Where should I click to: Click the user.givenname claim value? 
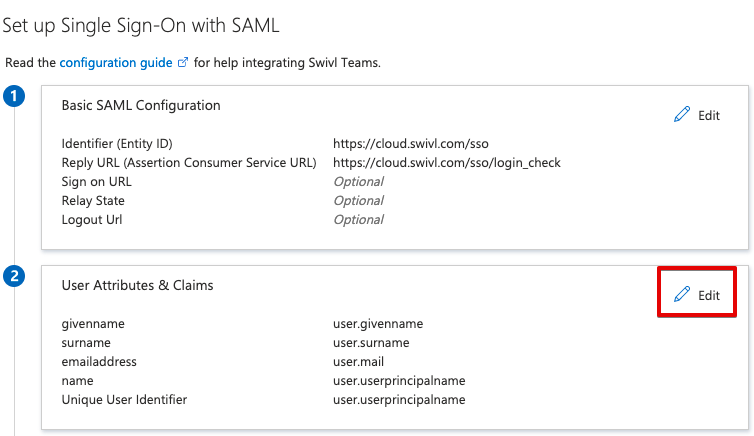[x=378, y=324]
